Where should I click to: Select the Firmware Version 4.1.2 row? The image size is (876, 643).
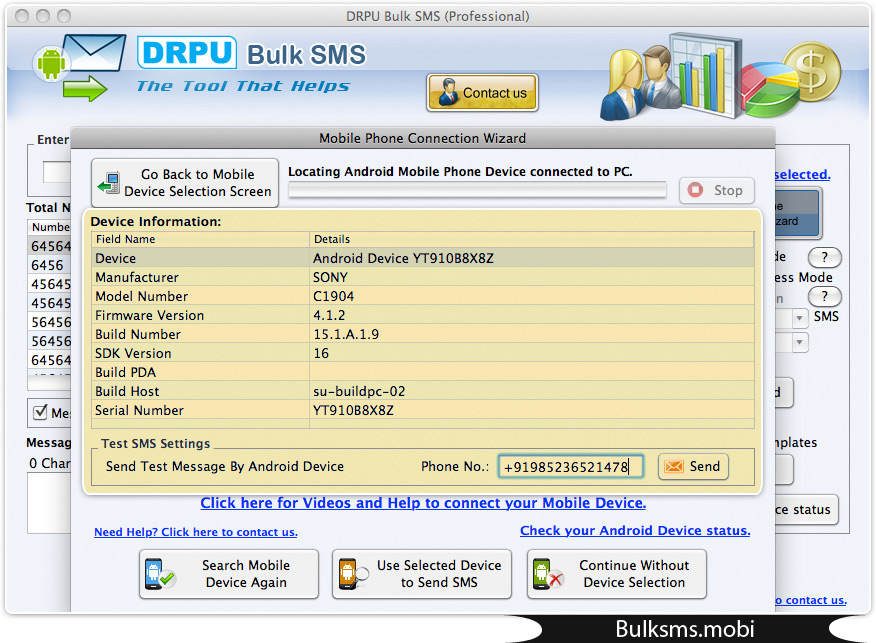[x=423, y=315]
